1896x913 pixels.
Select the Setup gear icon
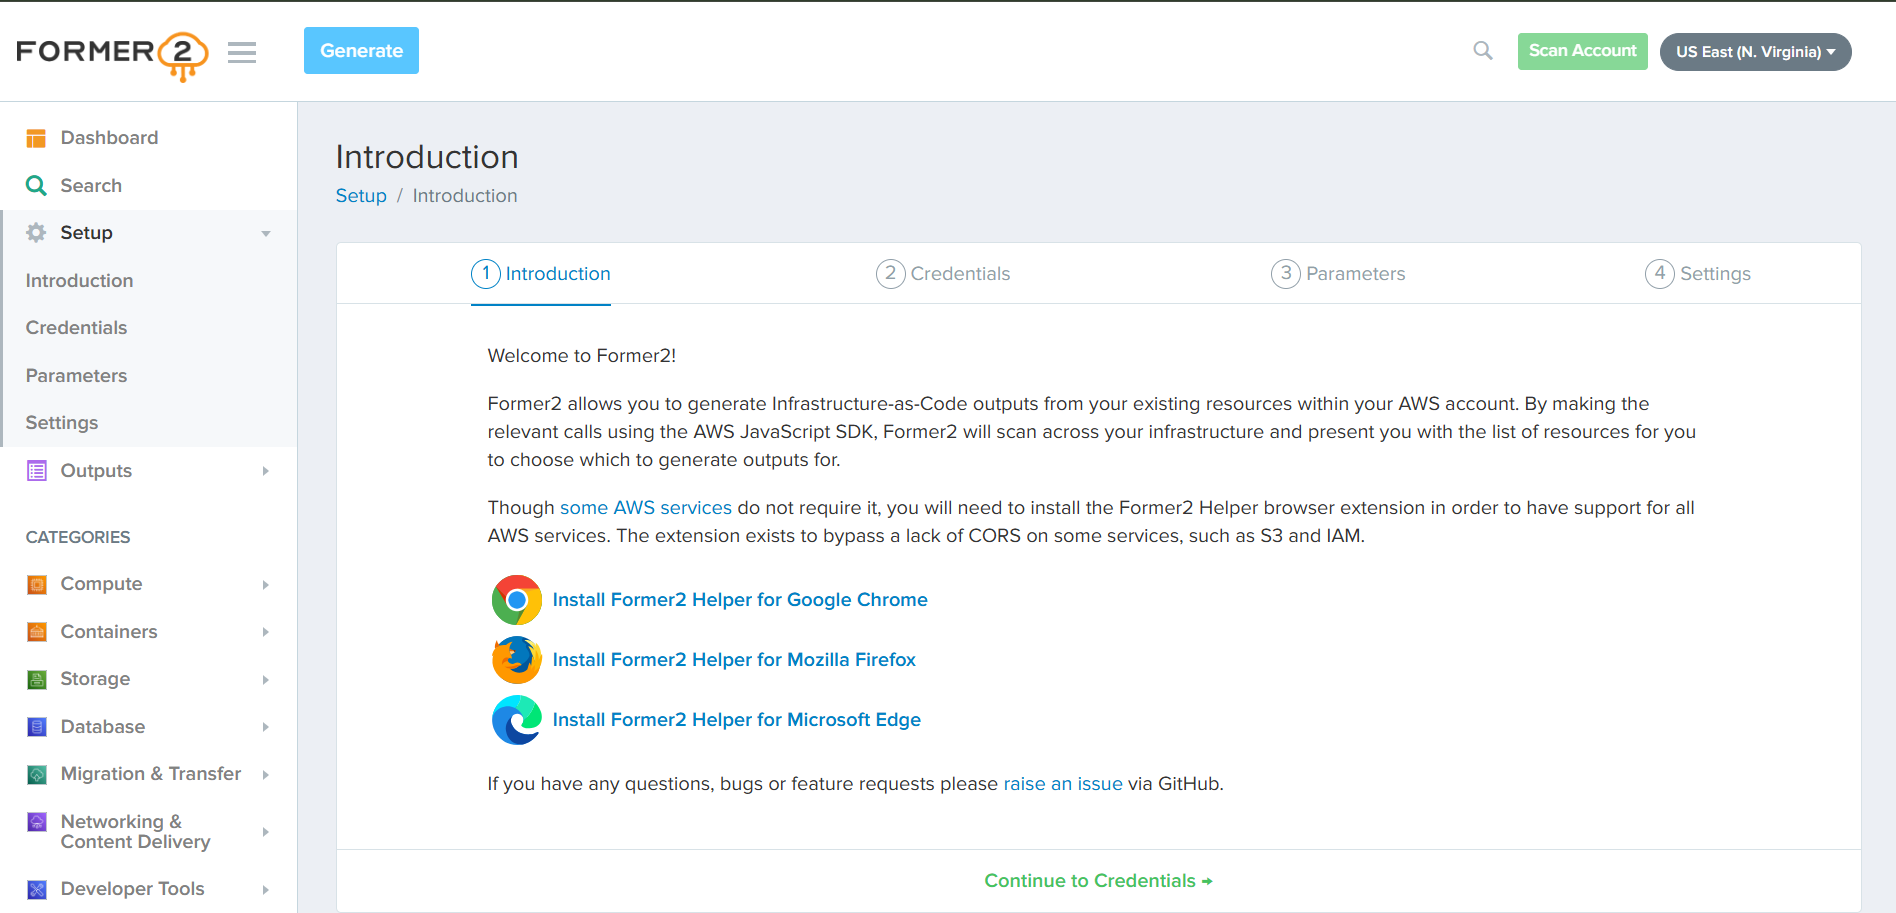click(x=36, y=232)
